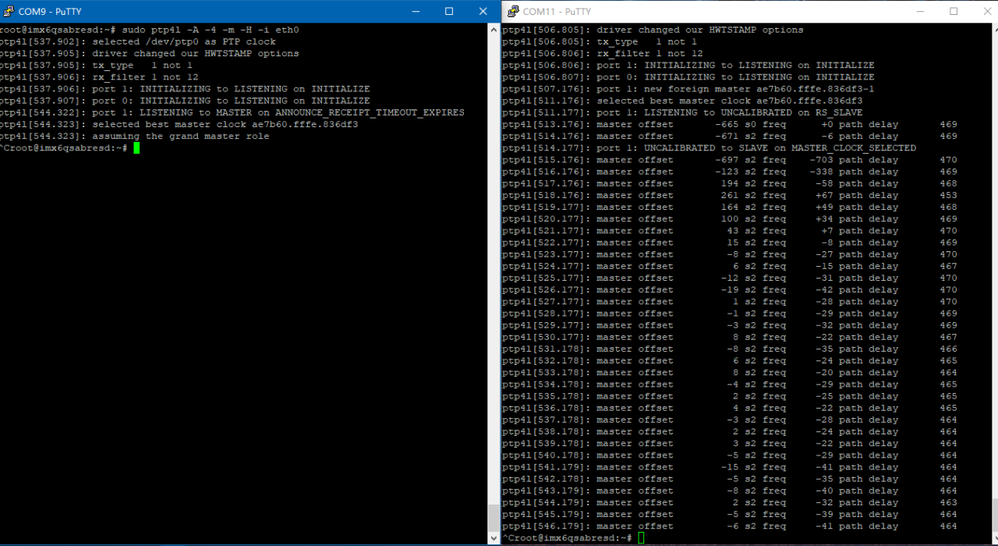Open the COM9 PuTTY system menu icon

tap(8, 11)
